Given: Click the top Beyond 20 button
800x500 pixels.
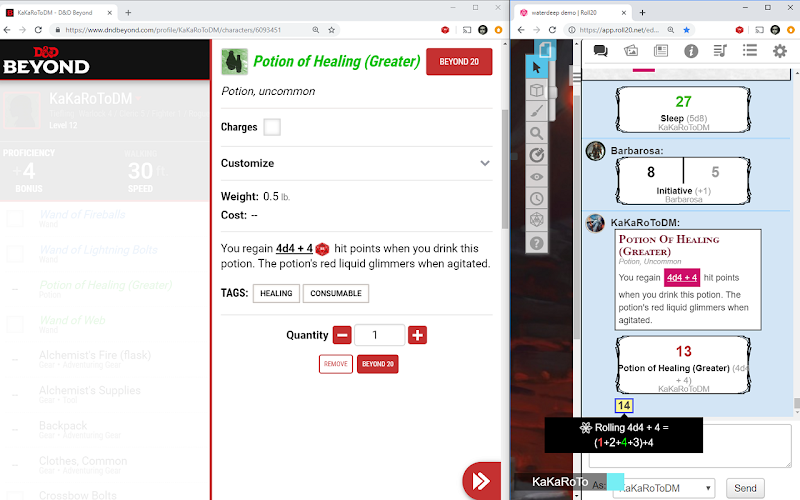Looking at the screenshot, I should coord(459,62).
